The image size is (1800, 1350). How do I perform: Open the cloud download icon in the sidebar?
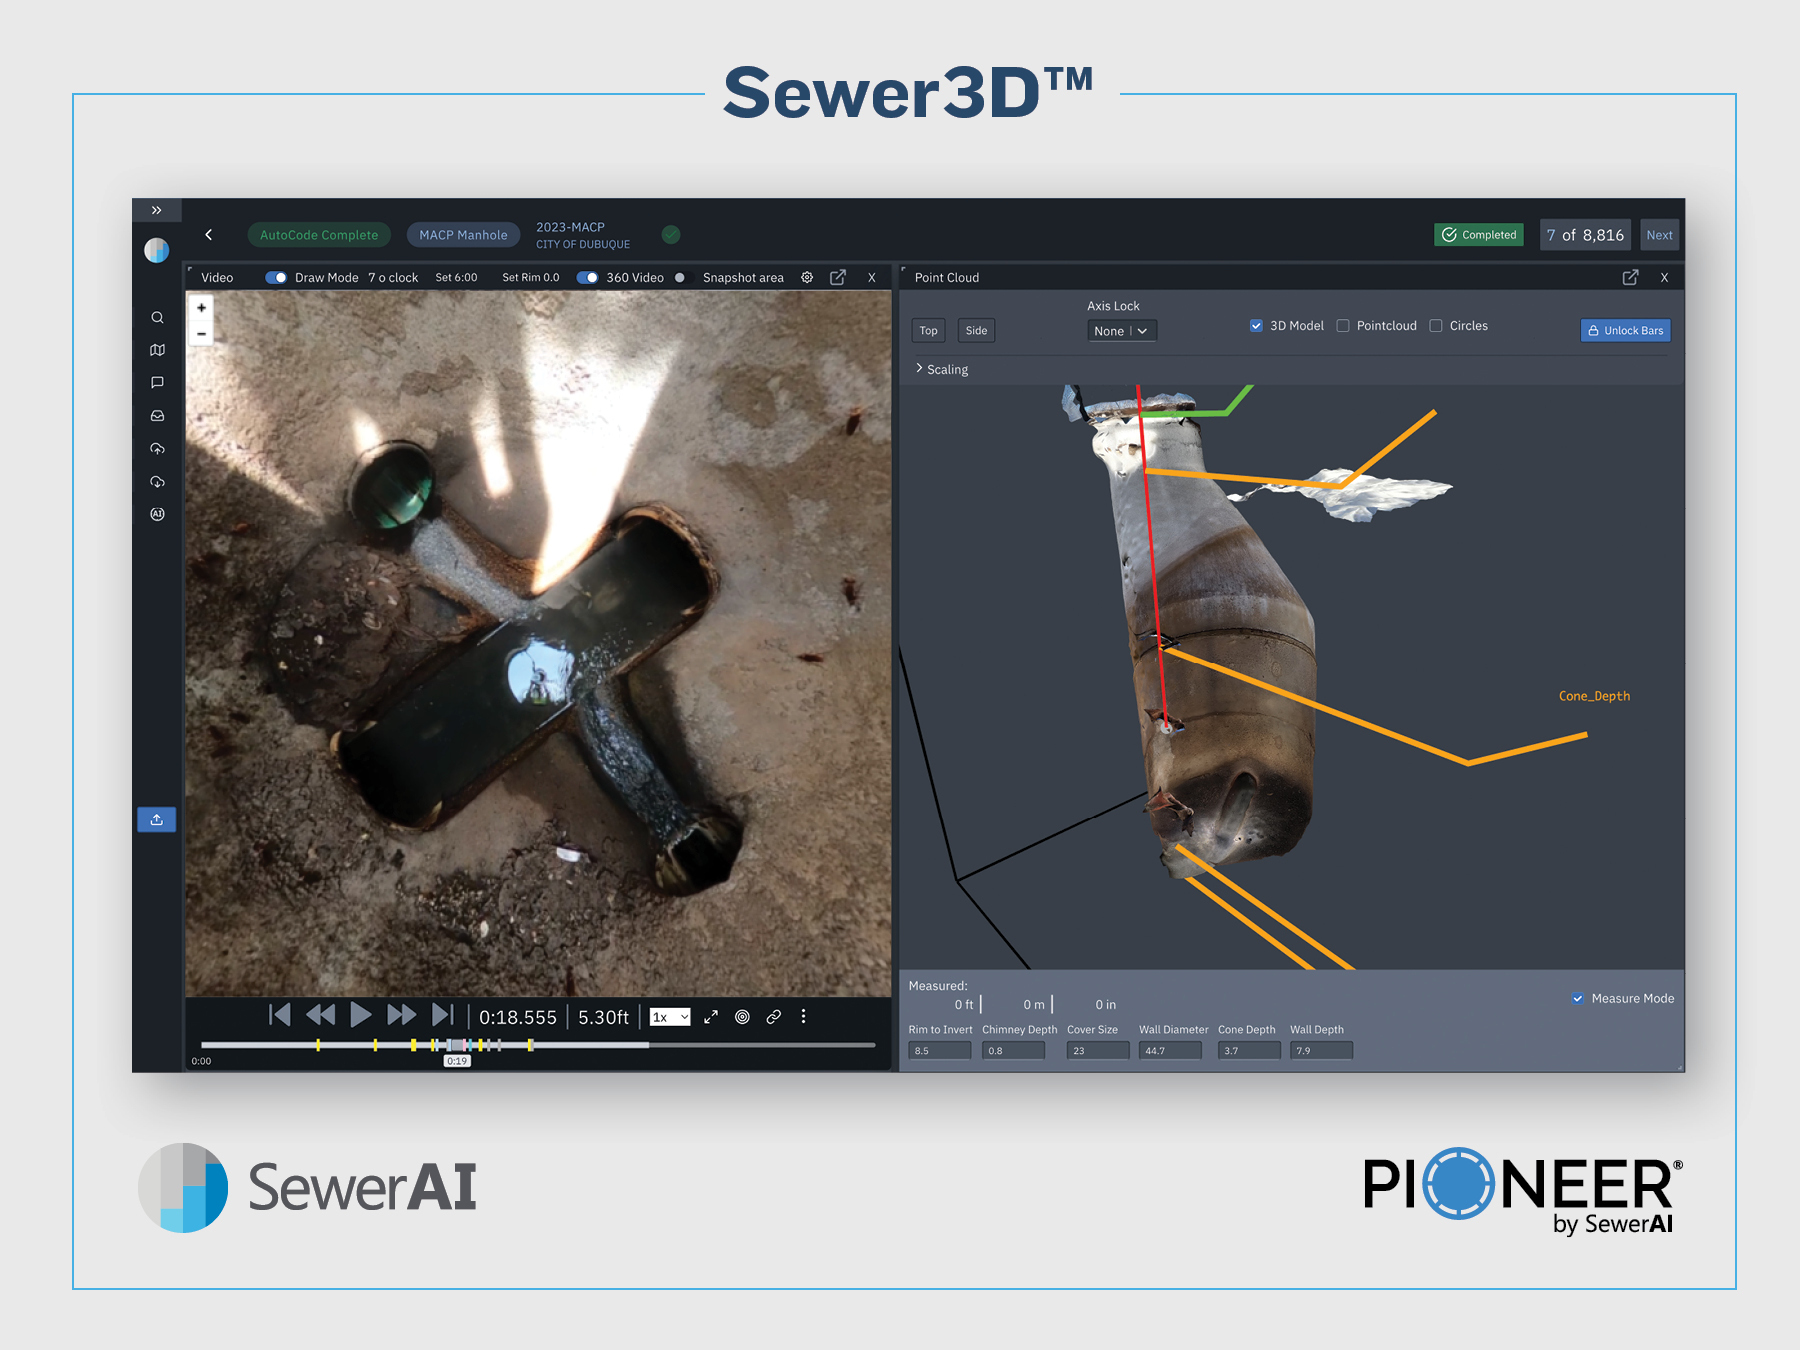157,482
